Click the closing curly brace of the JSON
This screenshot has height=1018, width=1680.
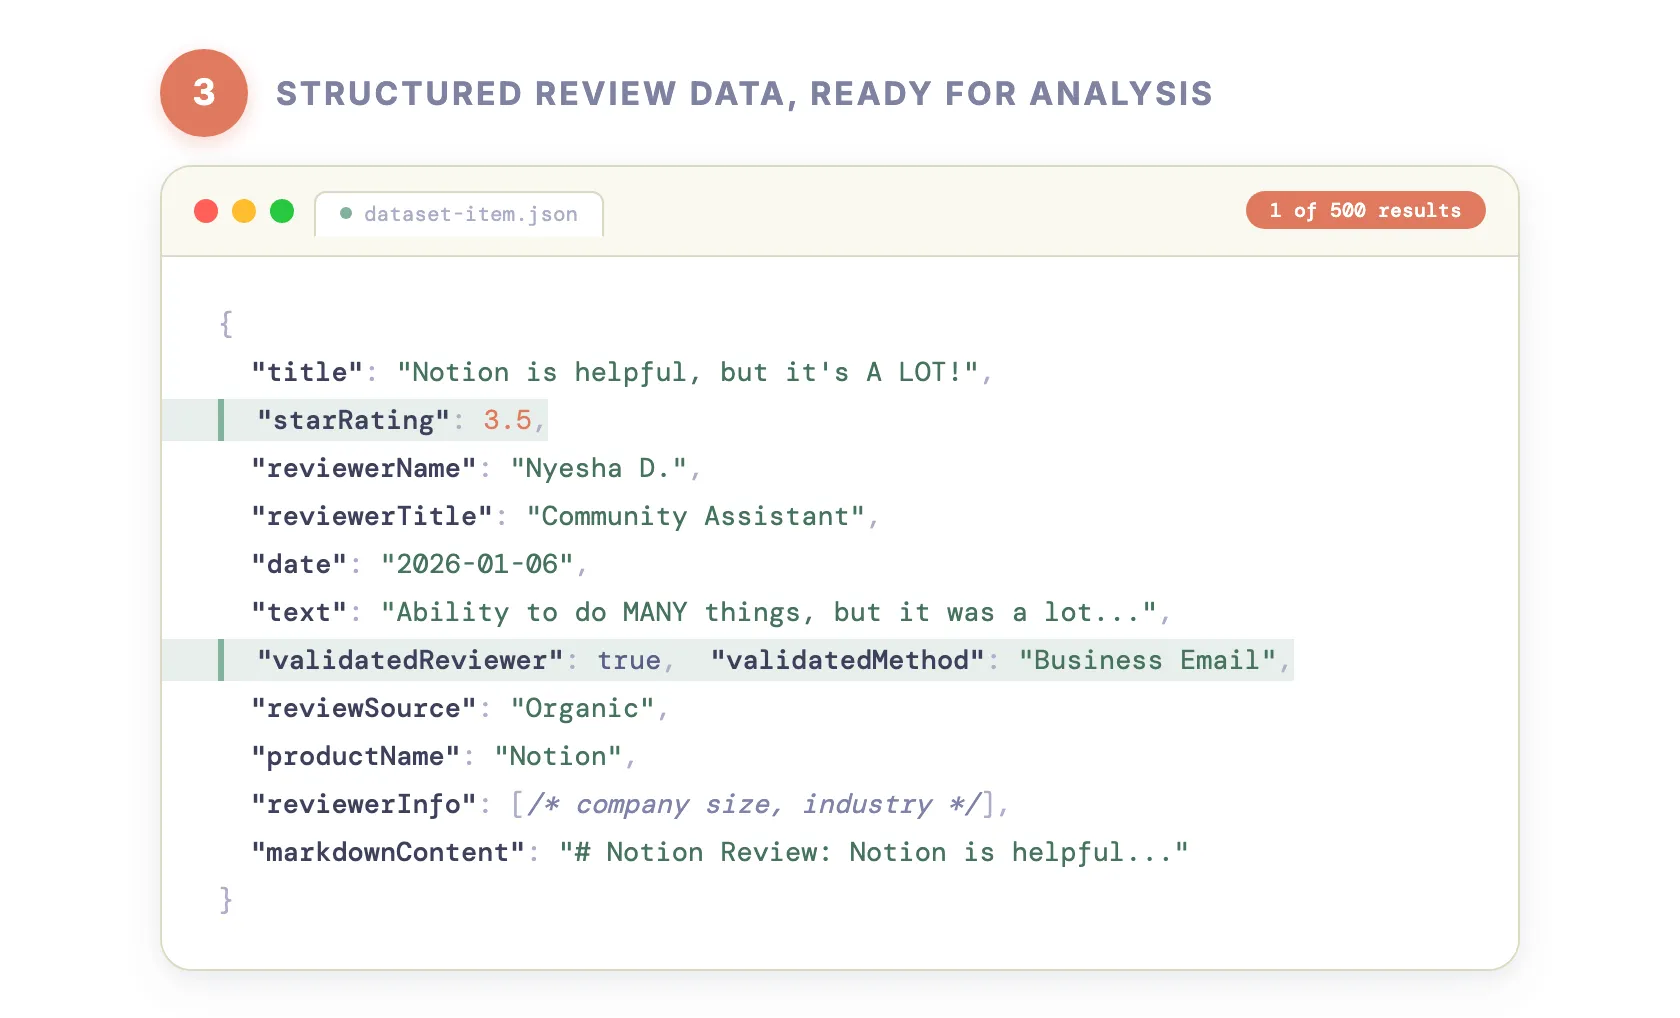226,899
